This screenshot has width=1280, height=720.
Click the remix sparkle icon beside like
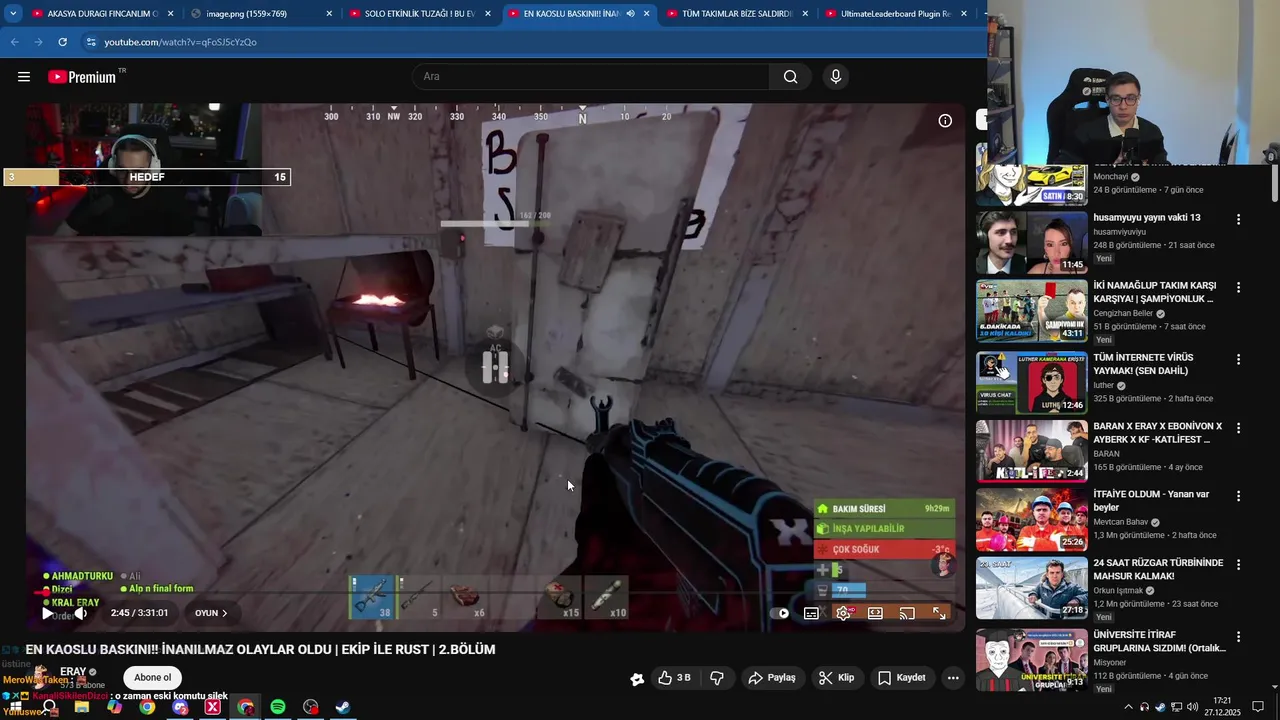(x=637, y=679)
